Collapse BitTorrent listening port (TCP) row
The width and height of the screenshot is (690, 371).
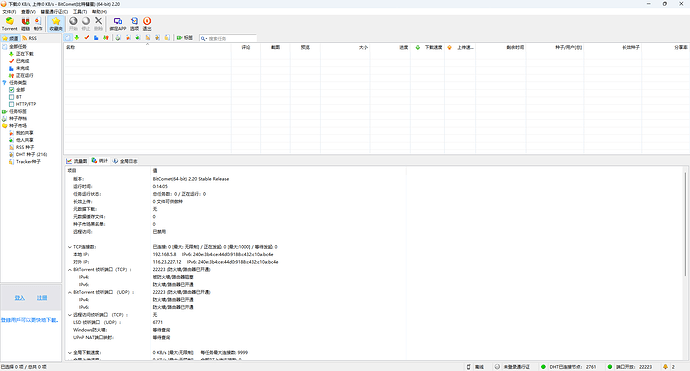70,269
